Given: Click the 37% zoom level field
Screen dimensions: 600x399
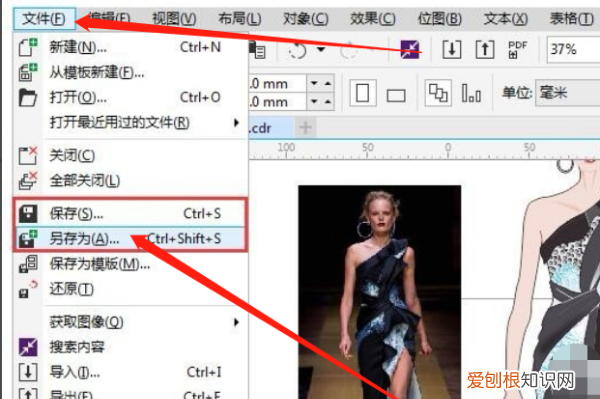Looking at the screenshot, I should pyautogui.click(x=573, y=49).
